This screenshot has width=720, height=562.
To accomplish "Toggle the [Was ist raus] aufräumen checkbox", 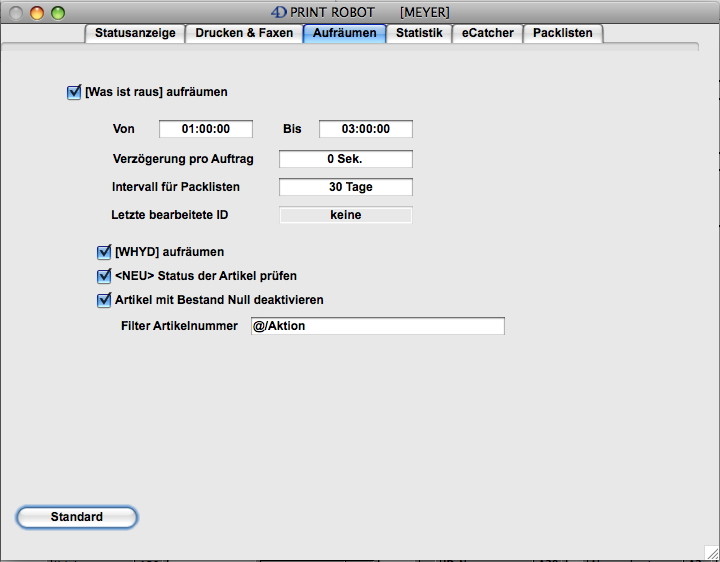I will [74, 92].
